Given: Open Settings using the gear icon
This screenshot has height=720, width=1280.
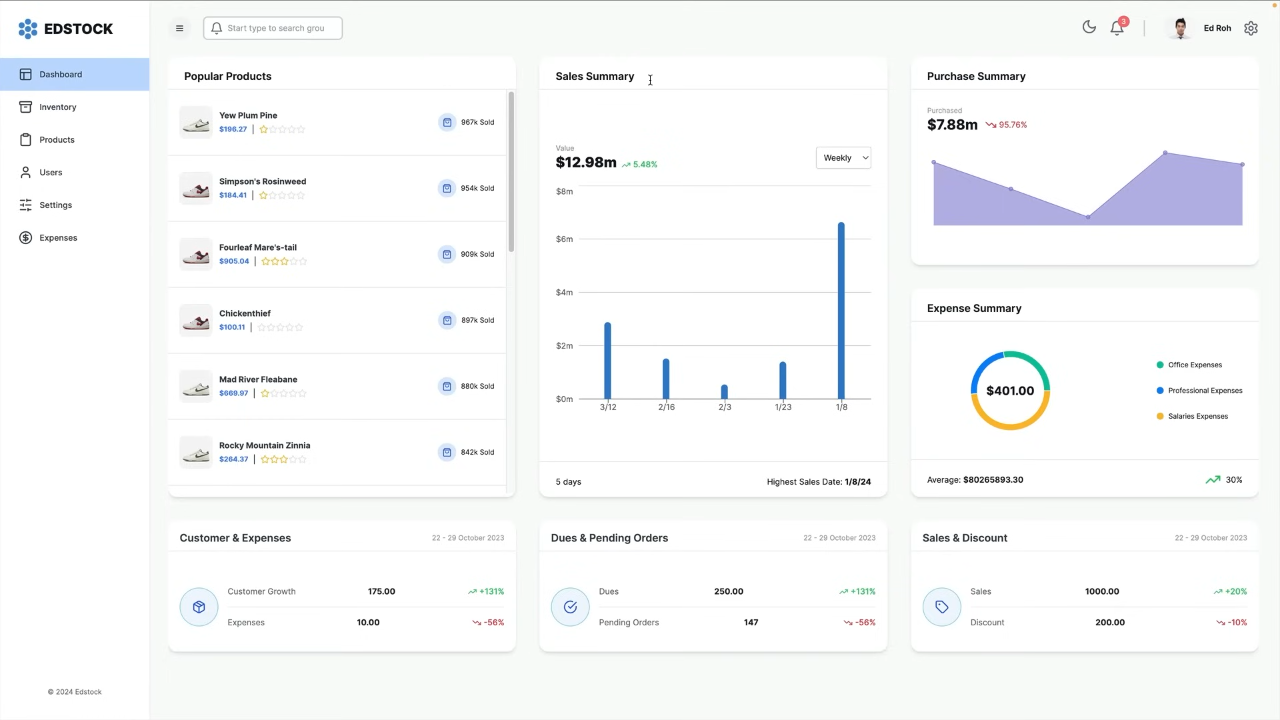Looking at the screenshot, I should click(x=1251, y=27).
